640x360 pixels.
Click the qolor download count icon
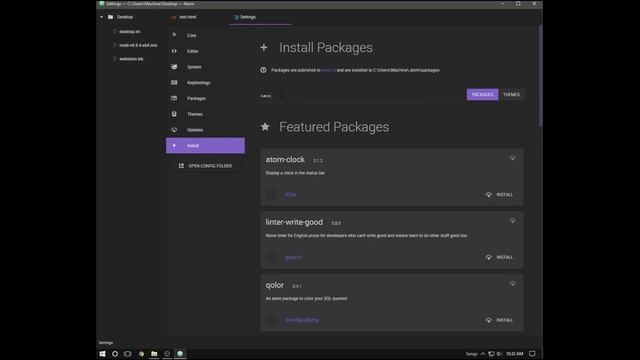513,283
